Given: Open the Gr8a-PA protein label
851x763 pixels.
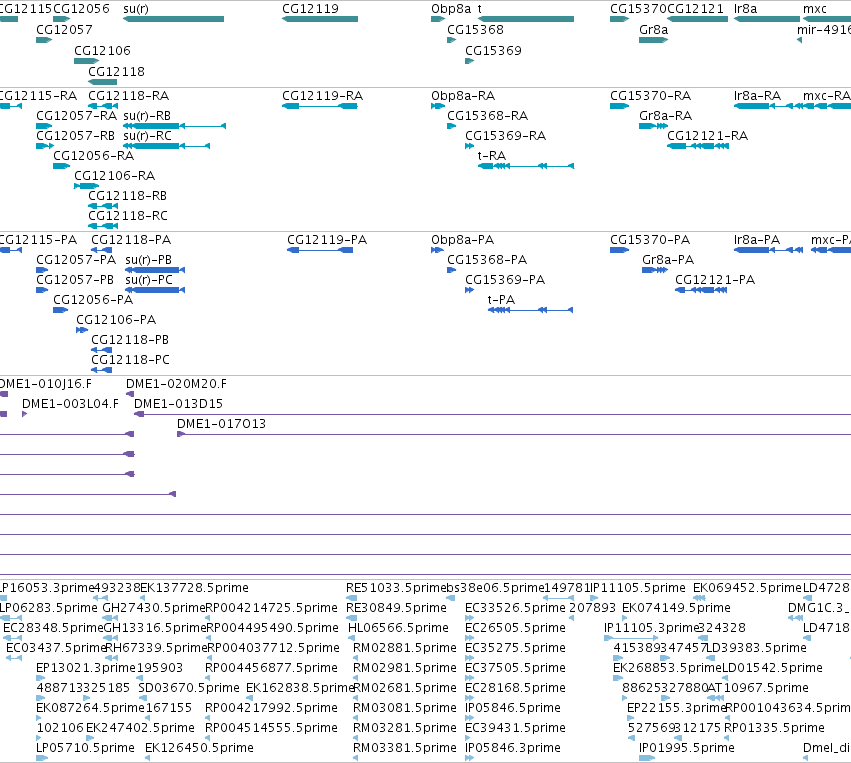Looking at the screenshot, I should [668, 260].
